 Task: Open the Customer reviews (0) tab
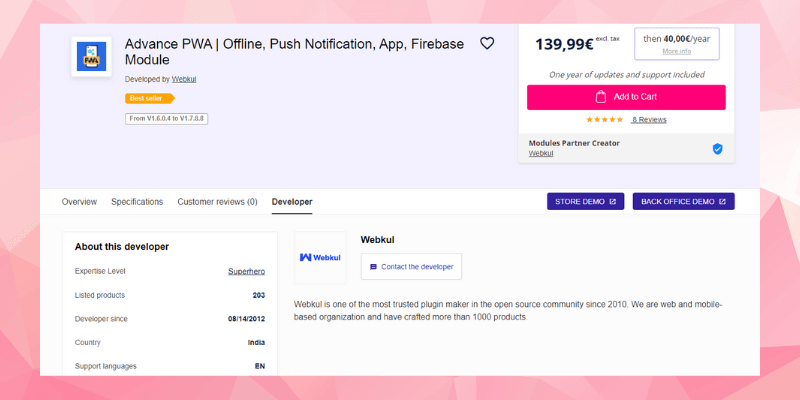(x=217, y=202)
